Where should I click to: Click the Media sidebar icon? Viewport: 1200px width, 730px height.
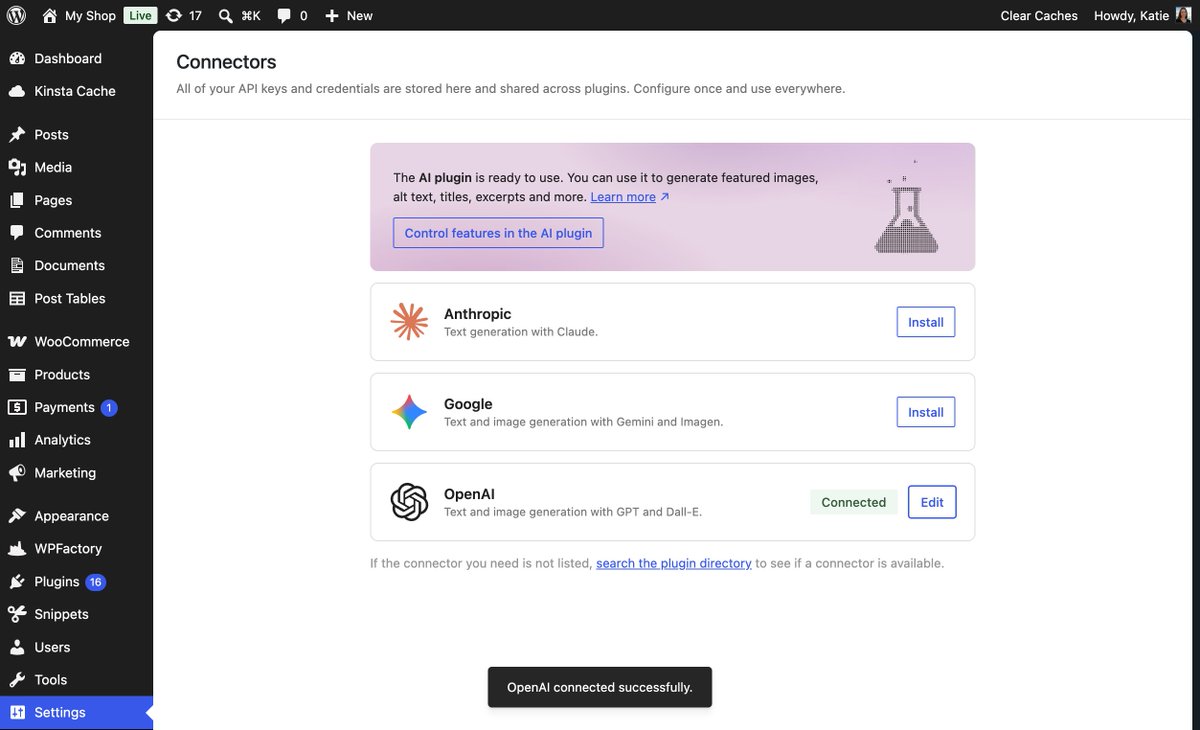click(x=17, y=167)
